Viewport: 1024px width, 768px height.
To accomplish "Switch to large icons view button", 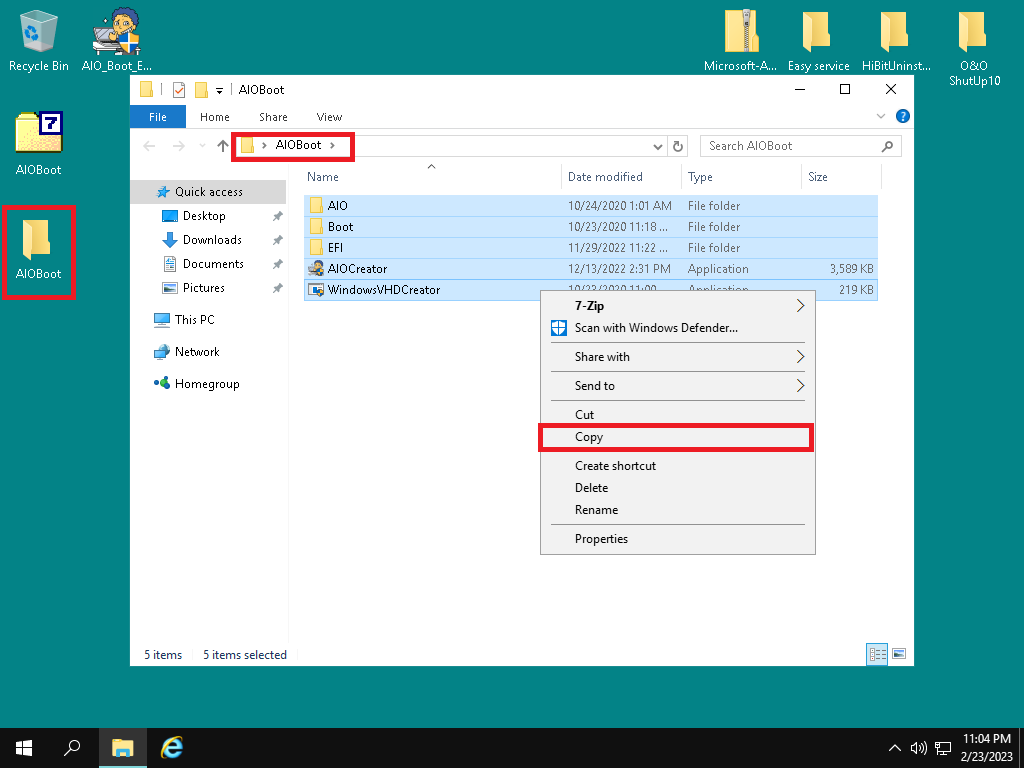I will tap(899, 654).
